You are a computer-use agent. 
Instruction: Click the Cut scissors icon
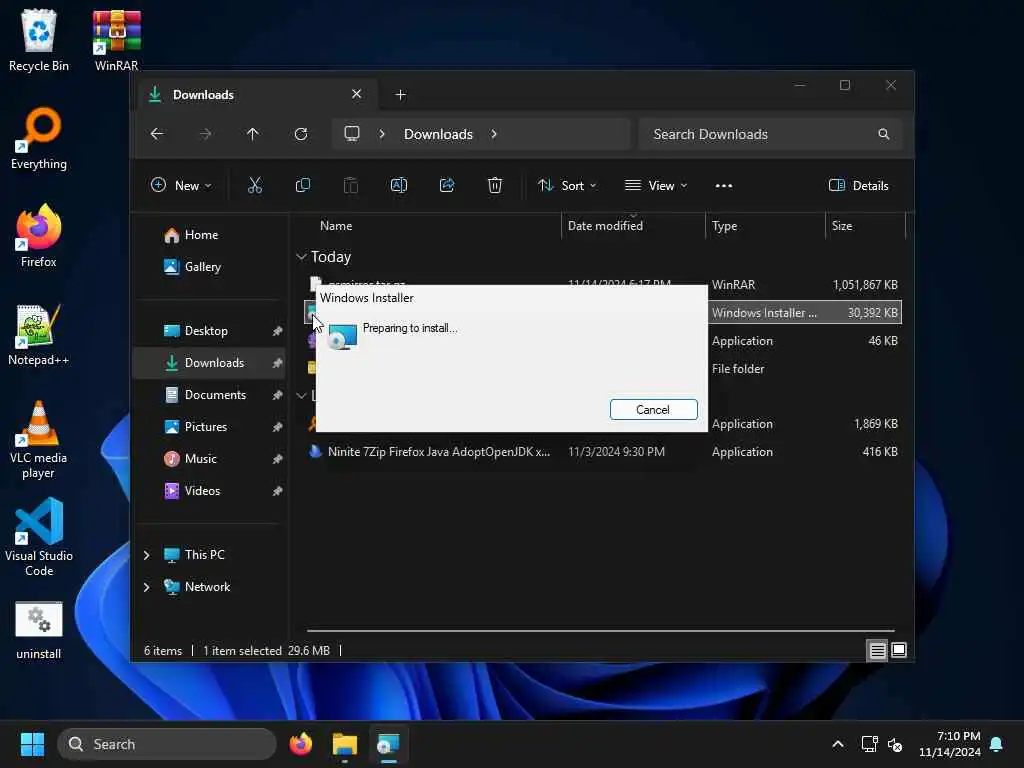tap(255, 185)
